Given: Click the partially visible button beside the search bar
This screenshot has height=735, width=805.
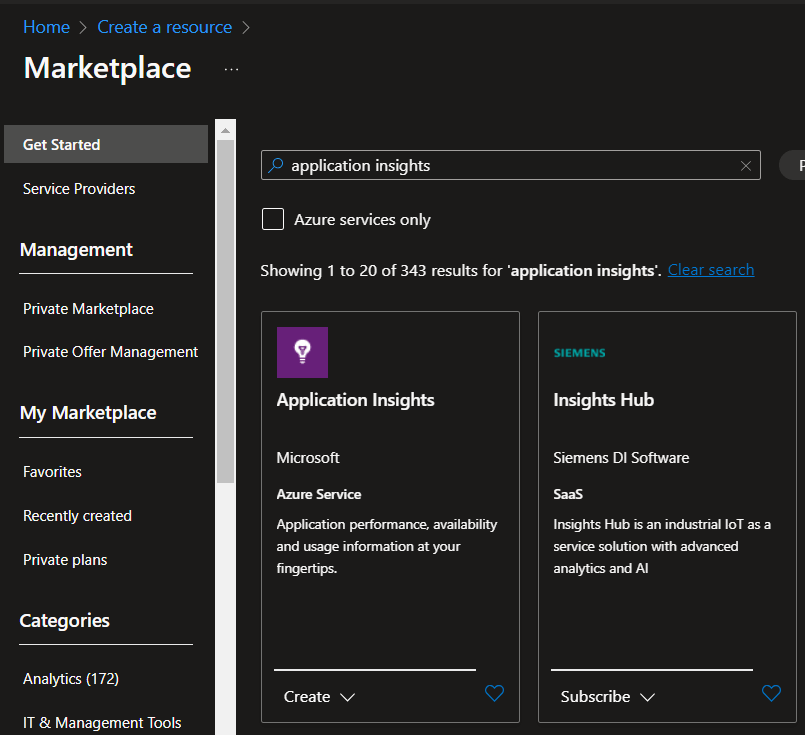Looking at the screenshot, I should pyautogui.click(x=793, y=165).
